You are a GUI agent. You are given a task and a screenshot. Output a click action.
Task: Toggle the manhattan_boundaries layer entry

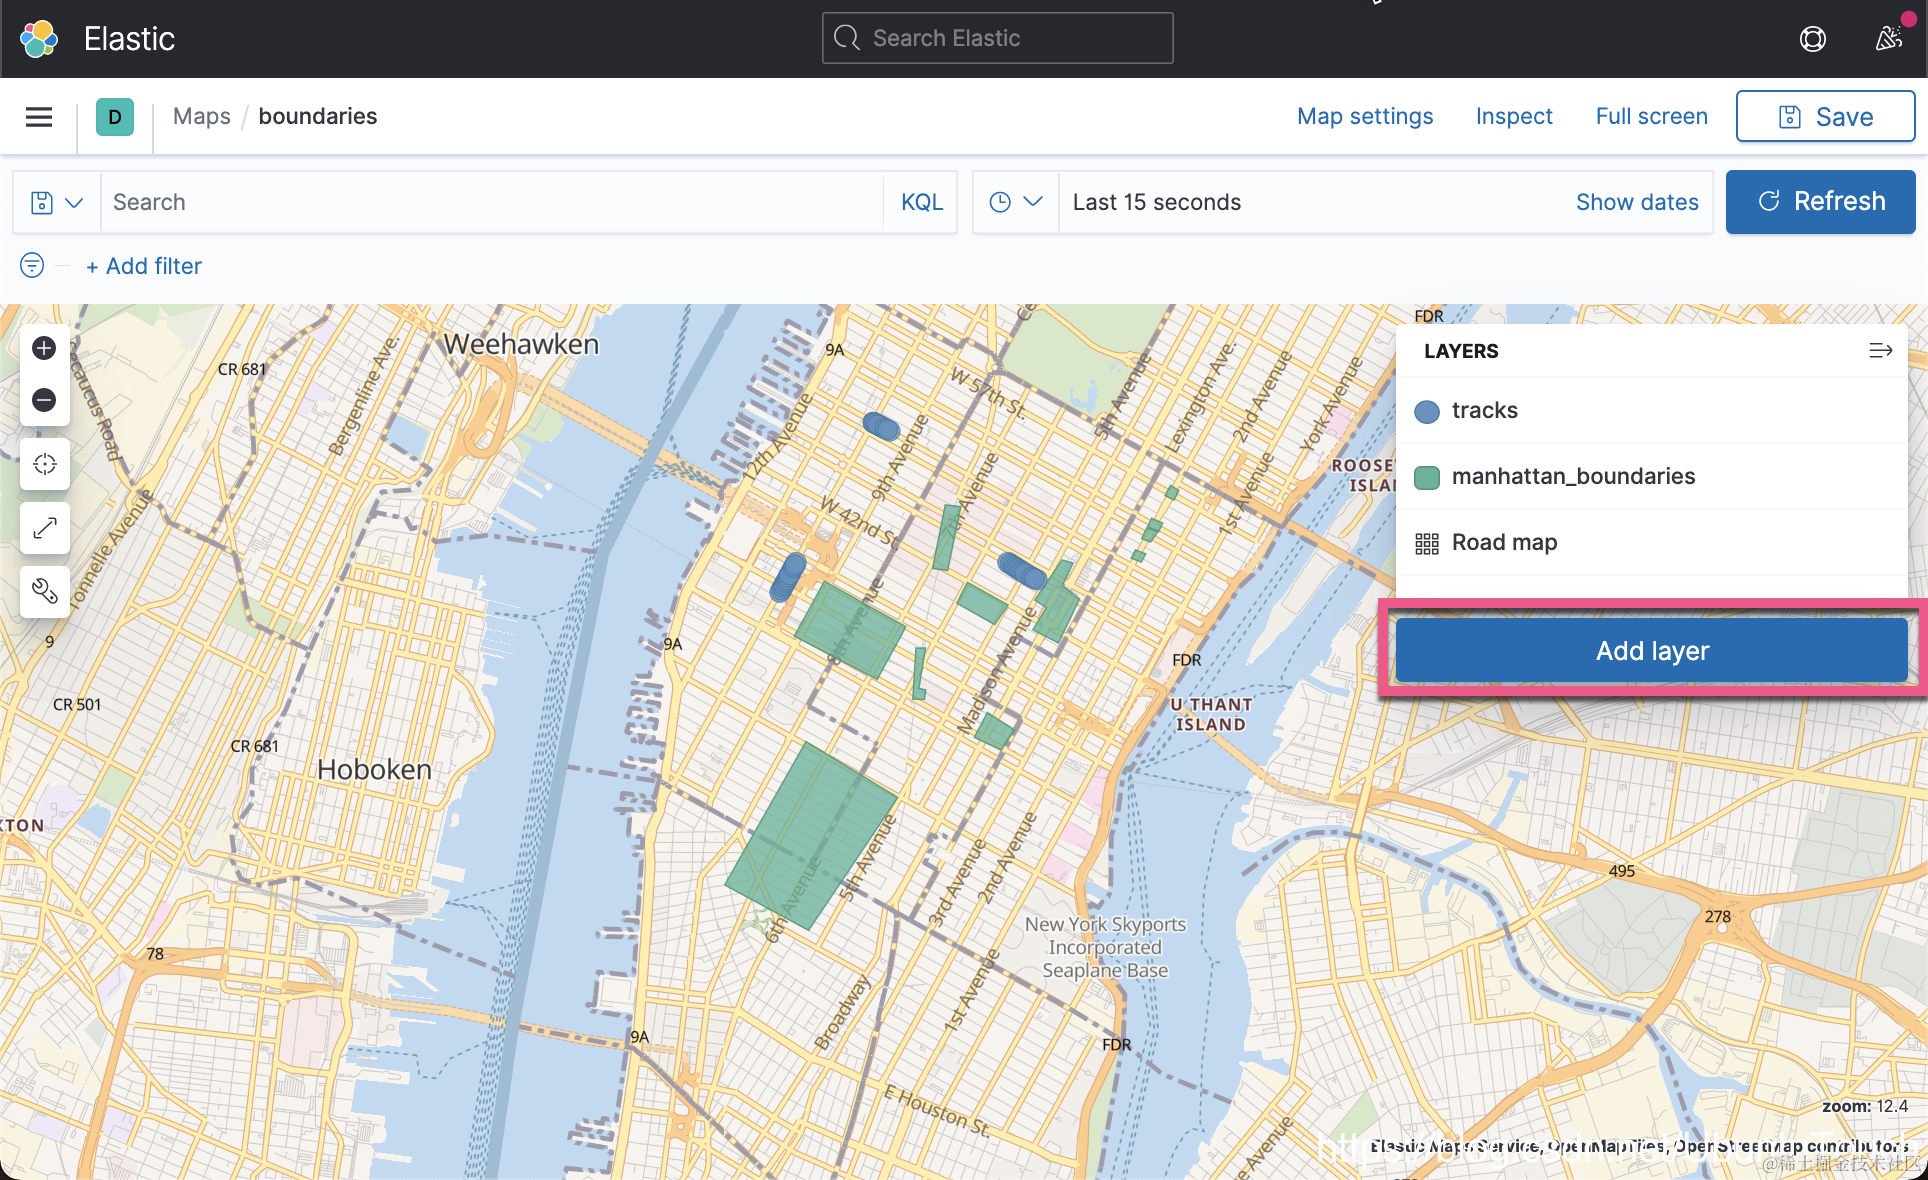pyautogui.click(x=1572, y=477)
